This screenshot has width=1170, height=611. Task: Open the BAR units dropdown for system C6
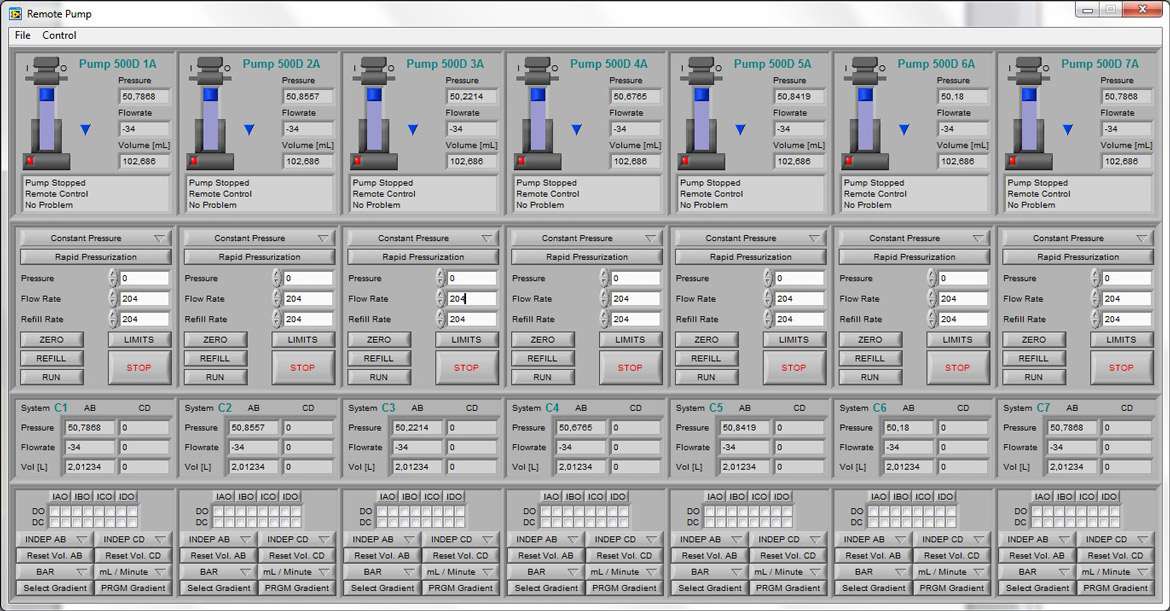coord(871,571)
